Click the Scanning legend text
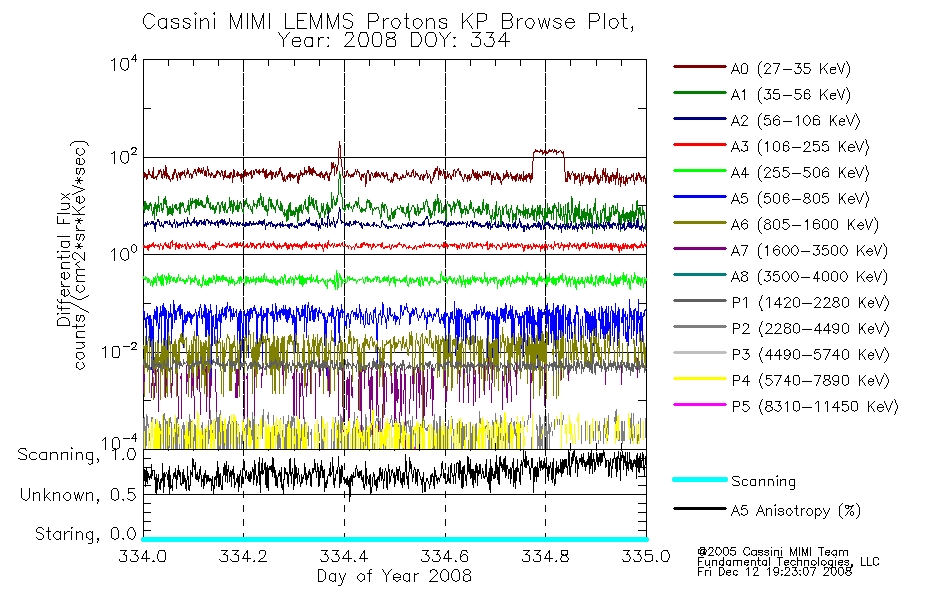Image resolution: width=950 pixels, height=600 pixels. click(x=763, y=482)
